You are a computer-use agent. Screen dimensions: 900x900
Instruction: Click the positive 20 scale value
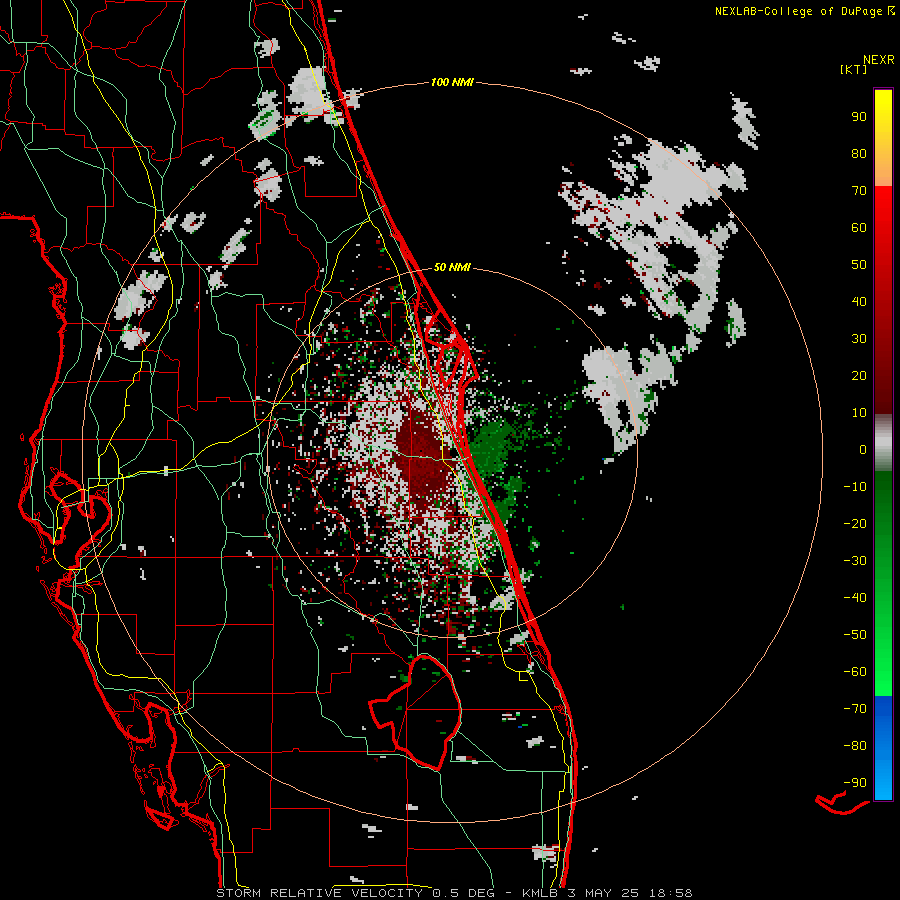[859, 376]
